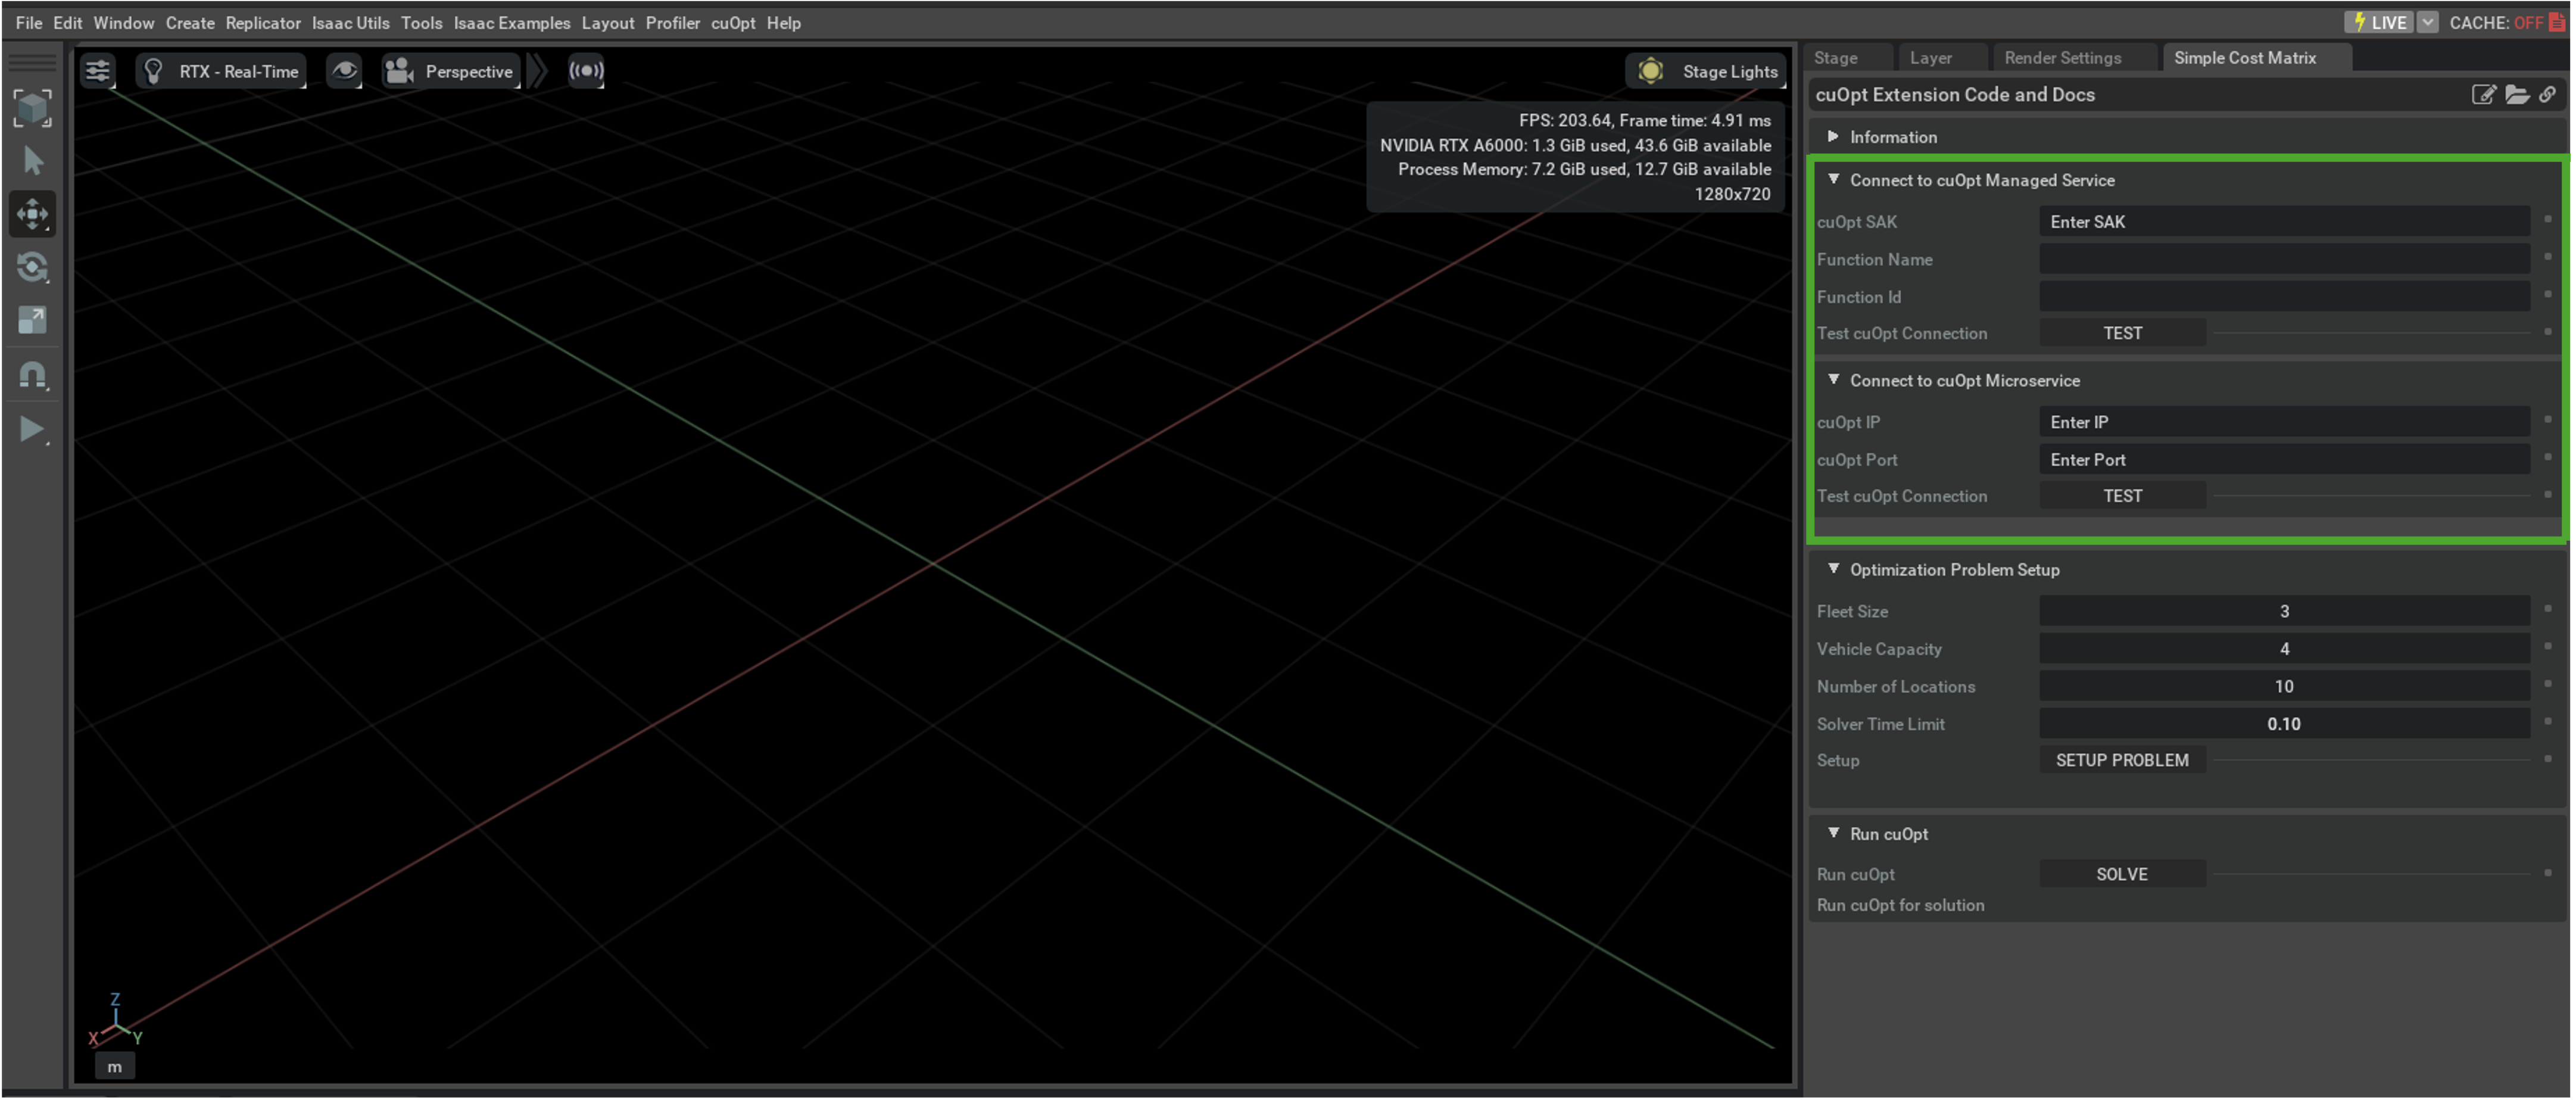
Task: Activate the Move tool in left toolbar
Action: coord(32,213)
